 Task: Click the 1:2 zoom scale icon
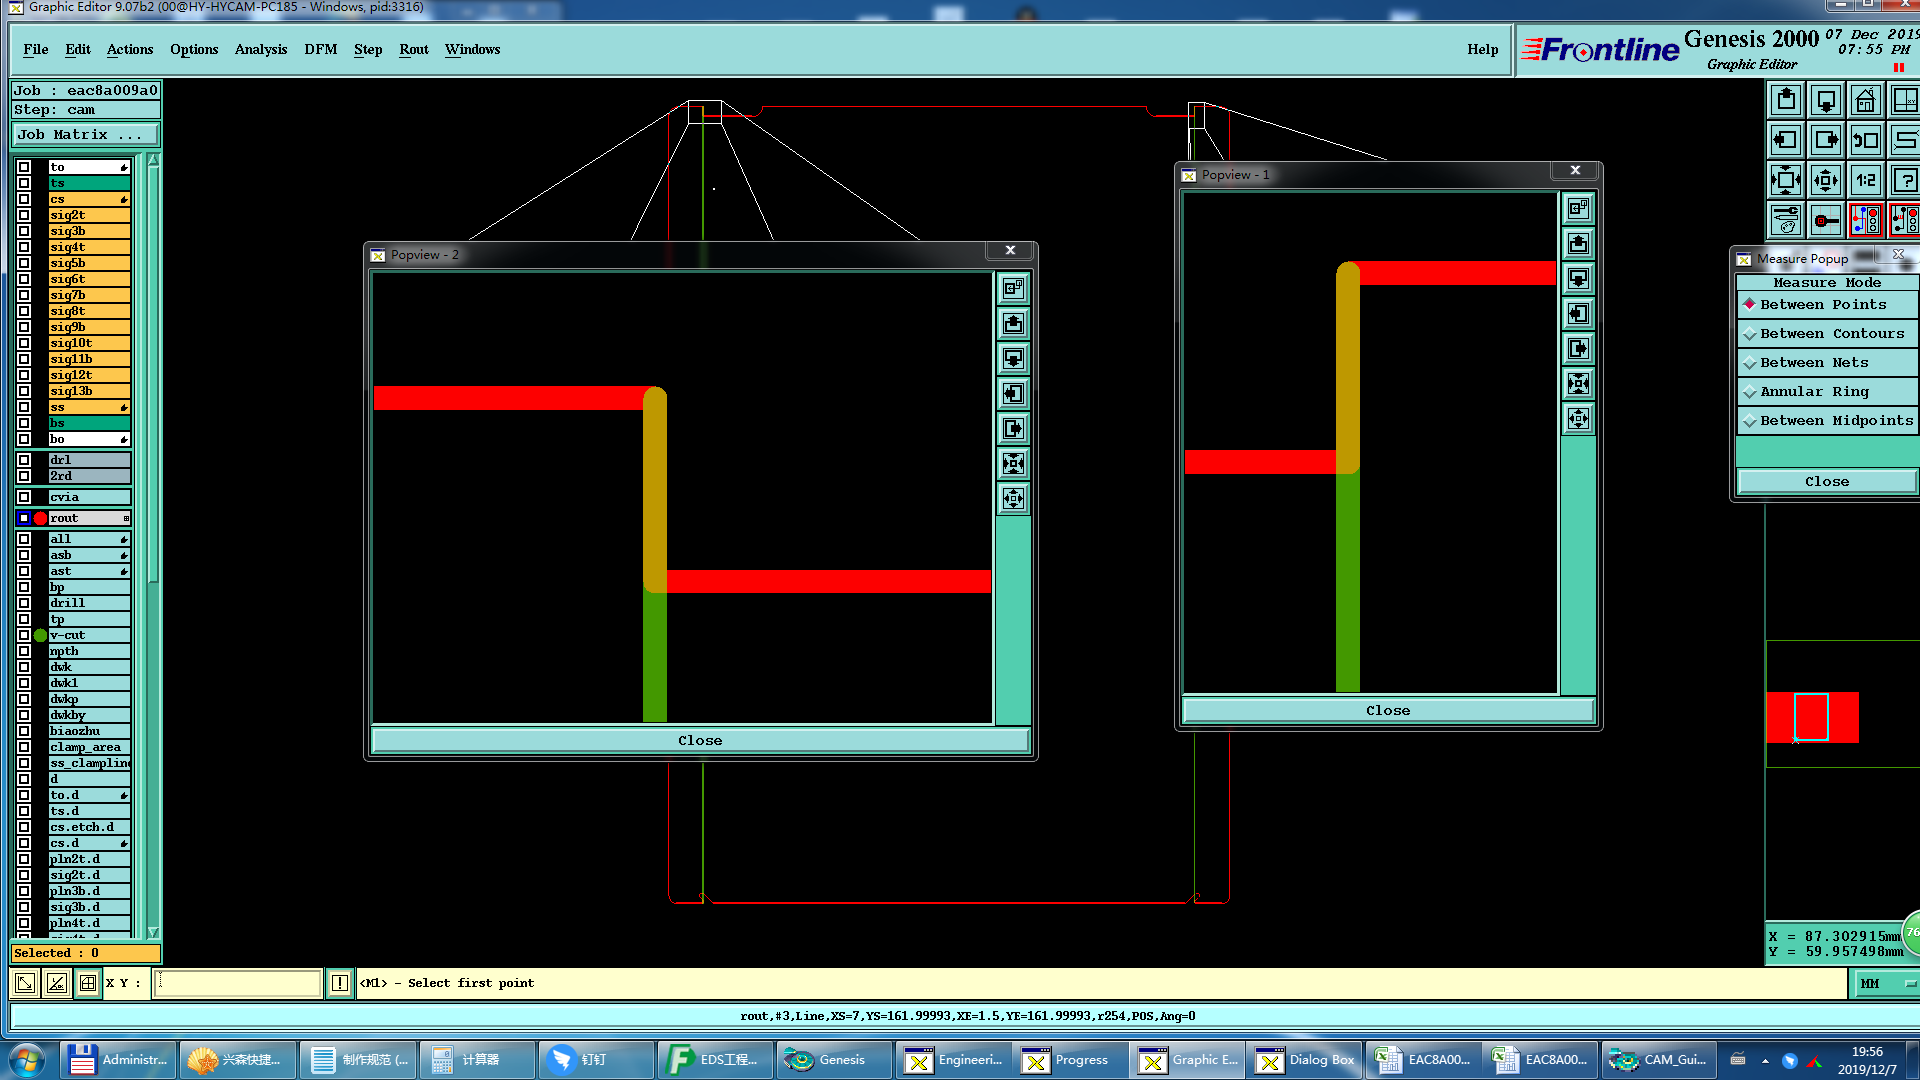click(1865, 181)
